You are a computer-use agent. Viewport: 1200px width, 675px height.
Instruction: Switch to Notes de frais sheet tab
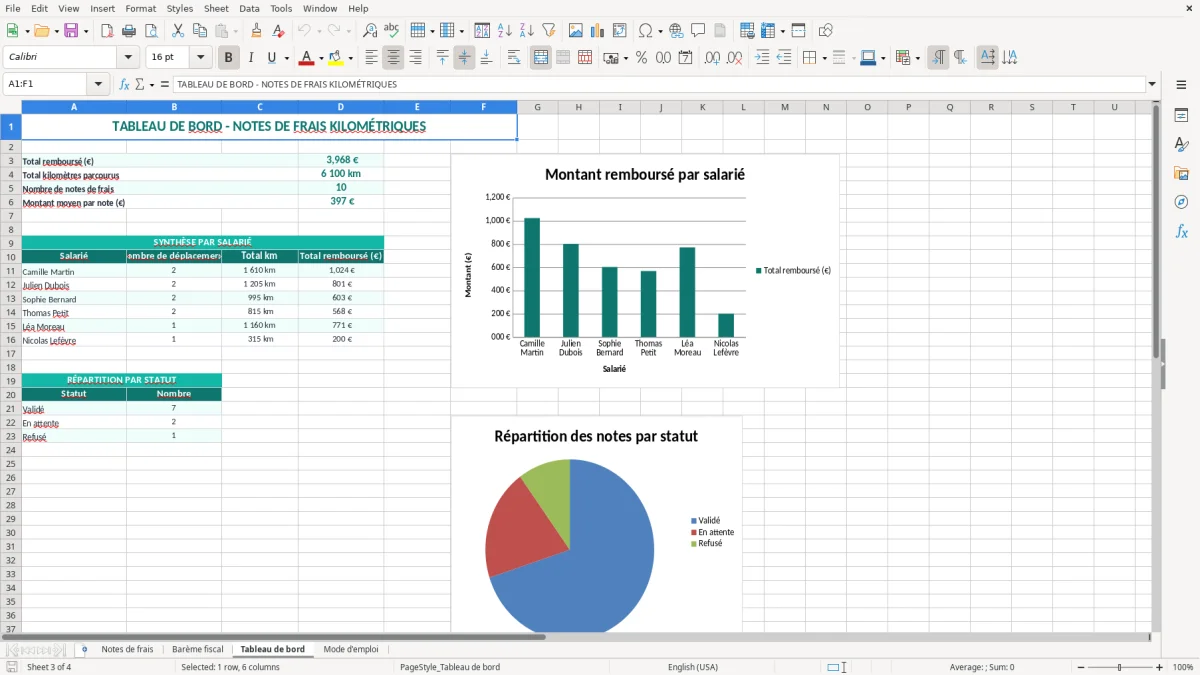tap(127, 649)
